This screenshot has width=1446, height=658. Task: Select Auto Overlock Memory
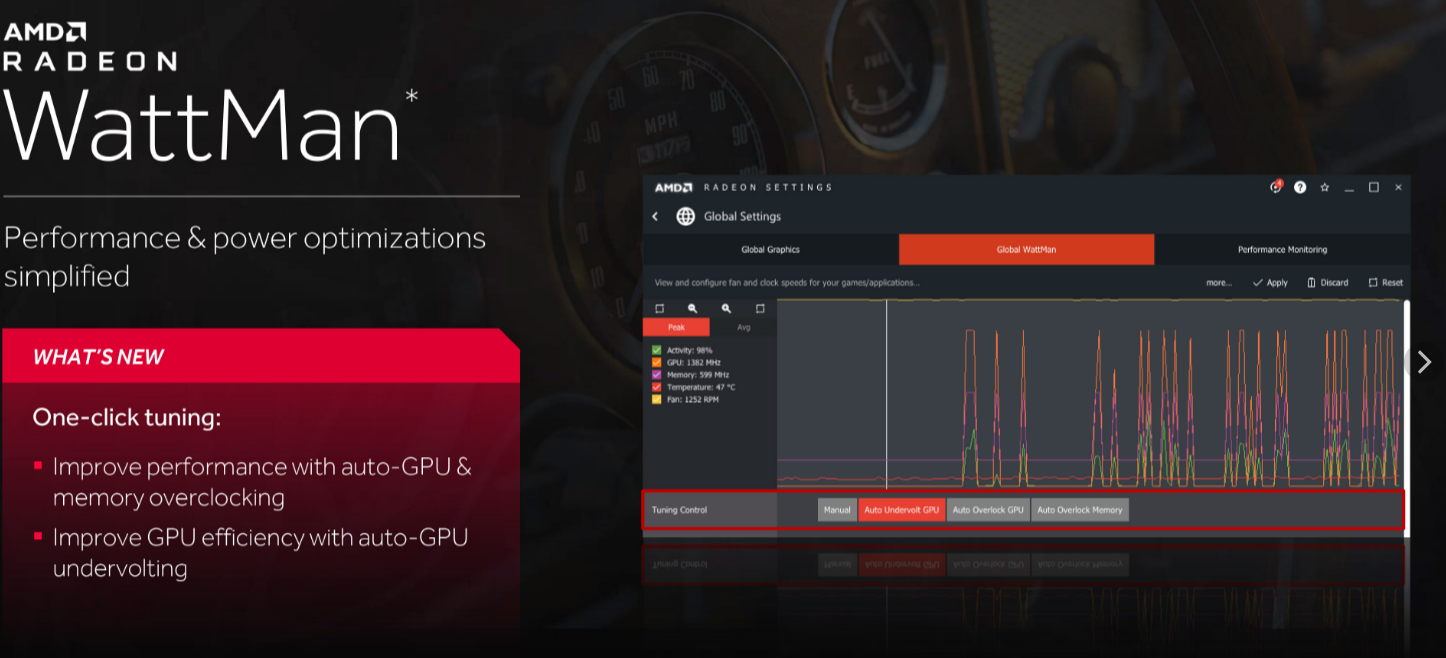(1080, 510)
